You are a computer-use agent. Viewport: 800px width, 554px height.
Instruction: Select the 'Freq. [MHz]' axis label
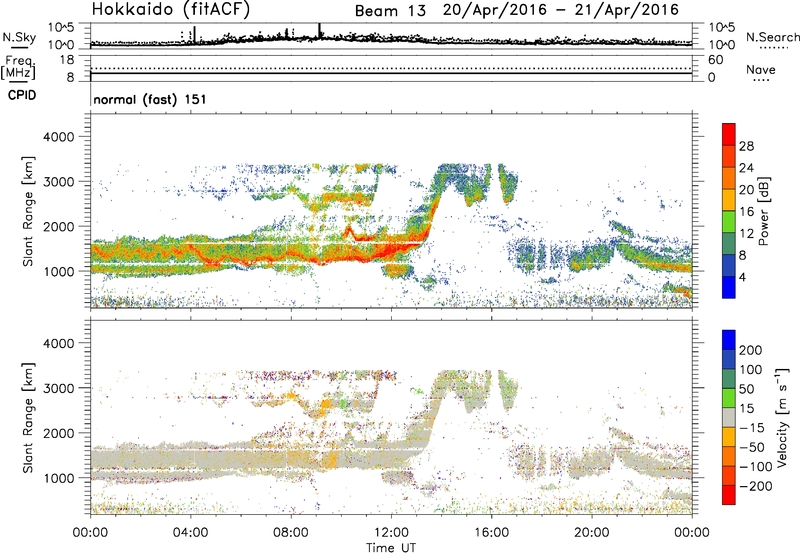19,67
